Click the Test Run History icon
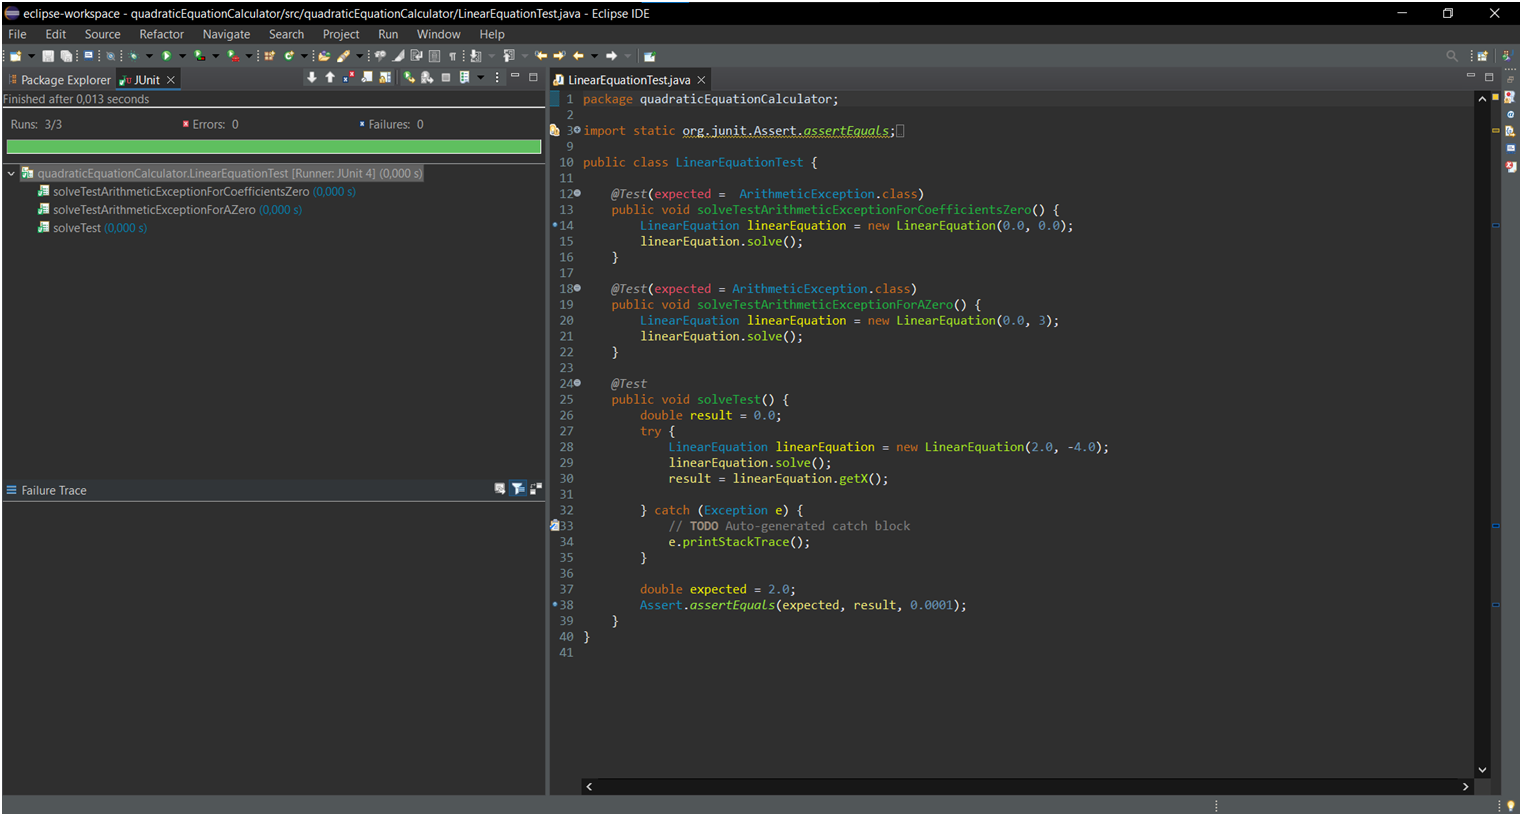This screenshot has width=1522, height=816. [465, 77]
